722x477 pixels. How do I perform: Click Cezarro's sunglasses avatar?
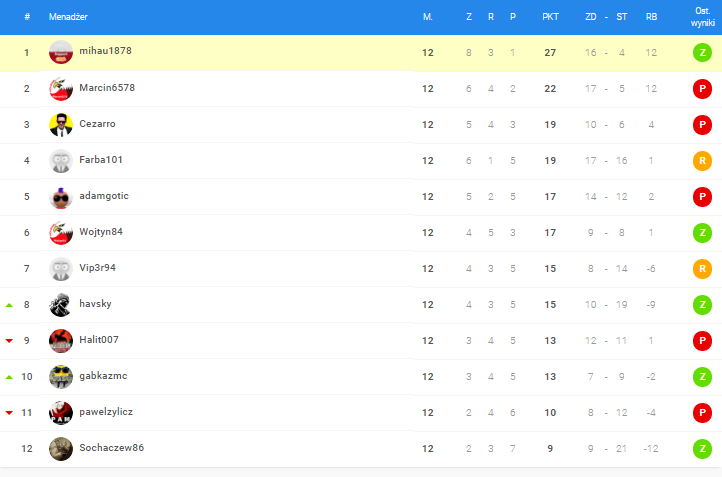pyautogui.click(x=61, y=124)
